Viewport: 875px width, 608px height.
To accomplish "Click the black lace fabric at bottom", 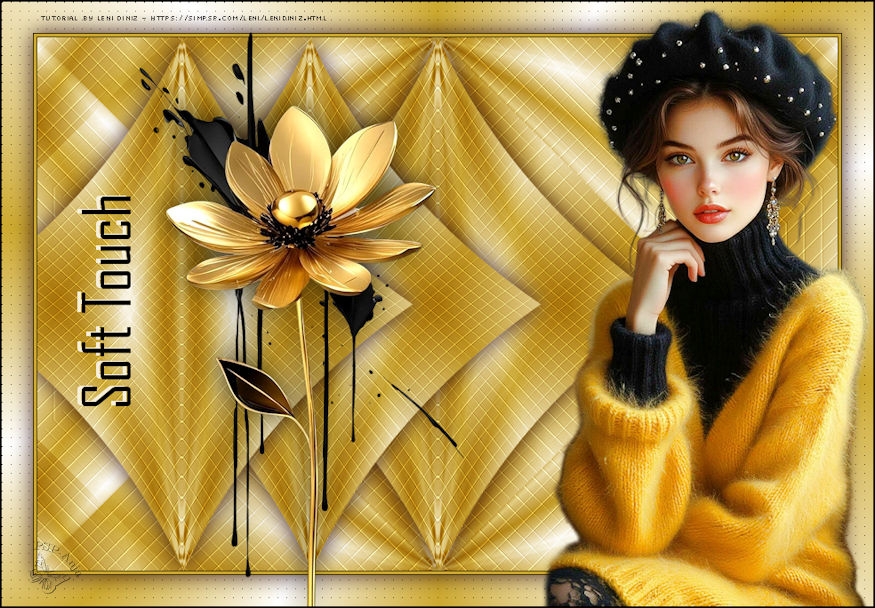I will point(582,588).
